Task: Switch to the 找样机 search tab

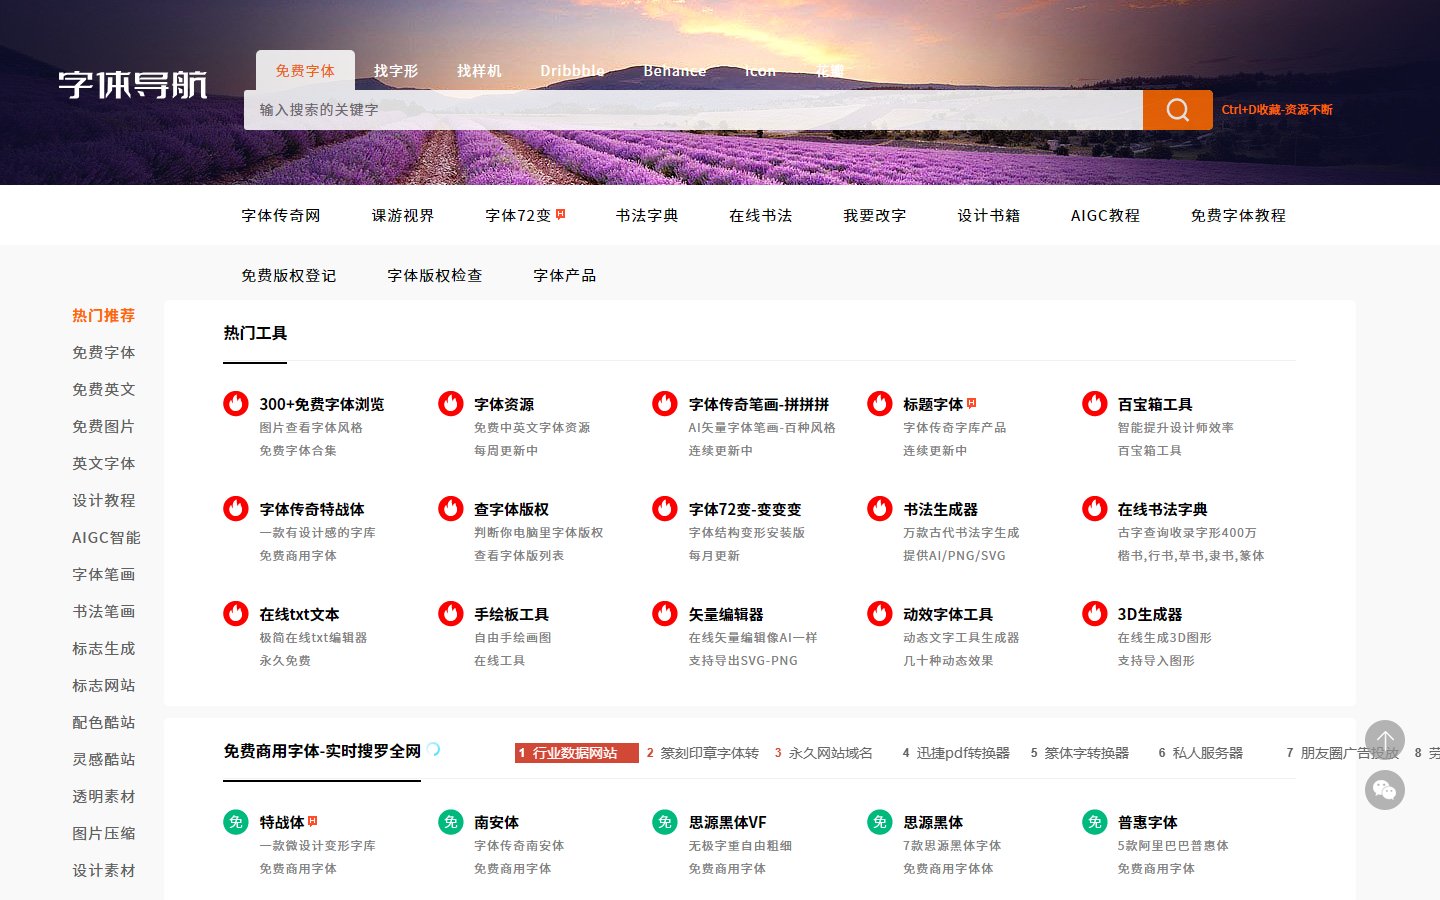Action: click(479, 71)
